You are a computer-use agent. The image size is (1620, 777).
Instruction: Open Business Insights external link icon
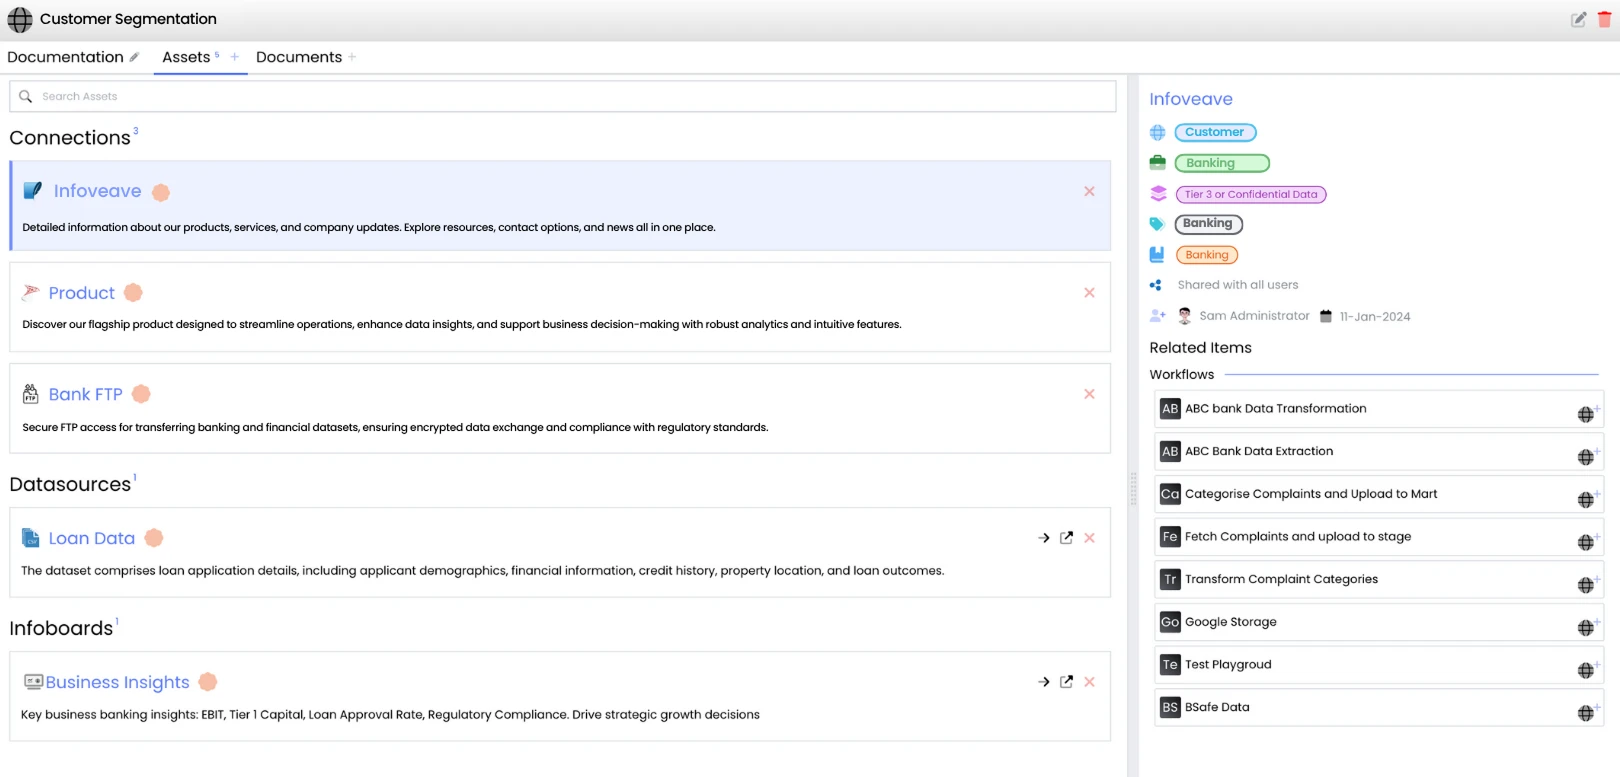pos(1066,682)
